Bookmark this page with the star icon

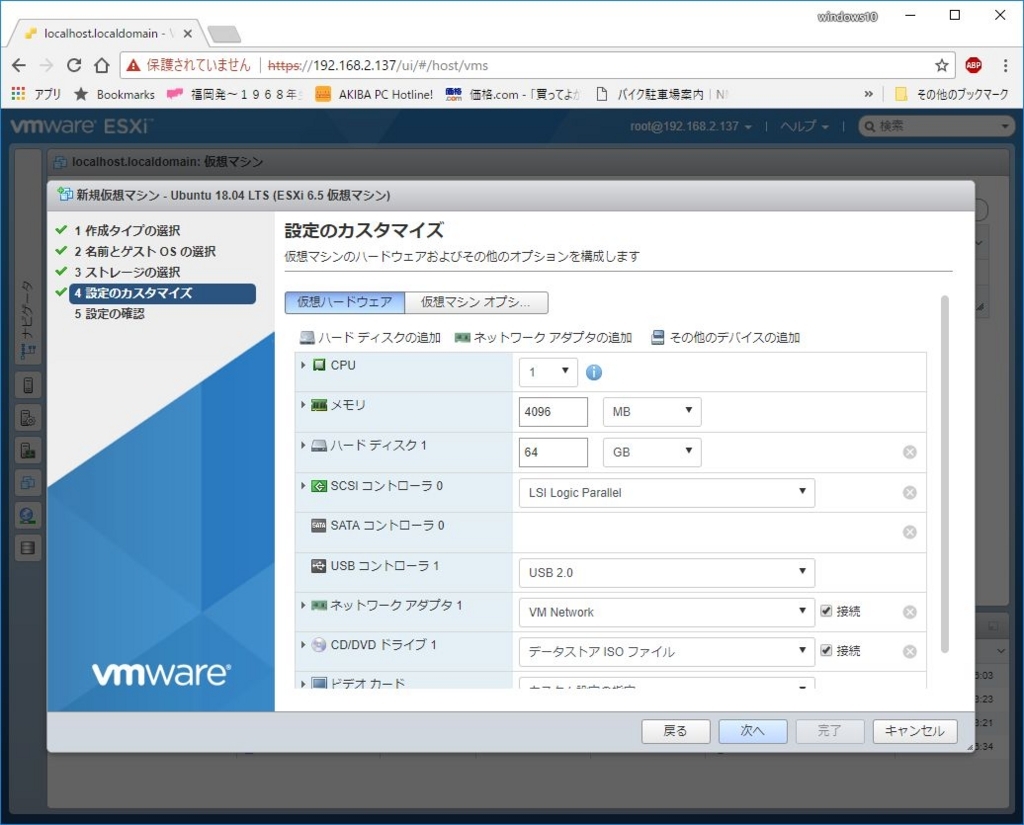[x=941, y=65]
